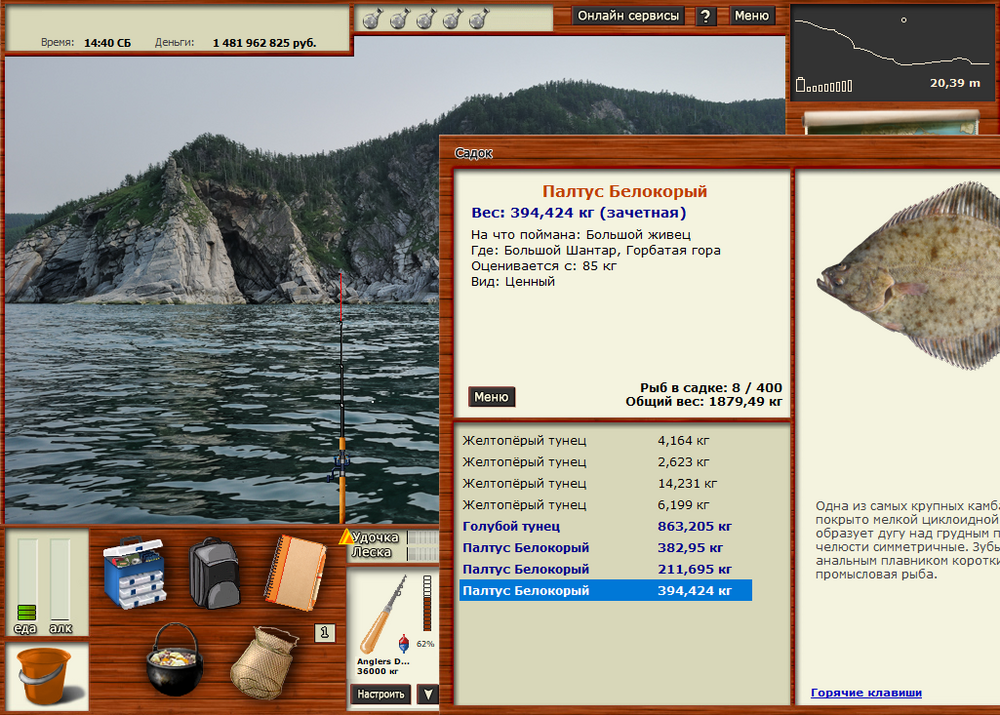Click the money amount 1 481 962 825 руб.
This screenshot has width=1000, height=715.
tap(265, 43)
